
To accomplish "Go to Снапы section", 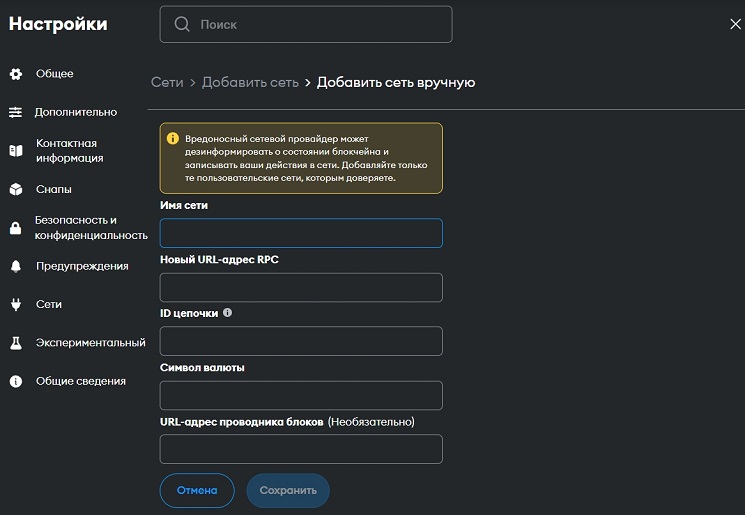I will (54, 189).
